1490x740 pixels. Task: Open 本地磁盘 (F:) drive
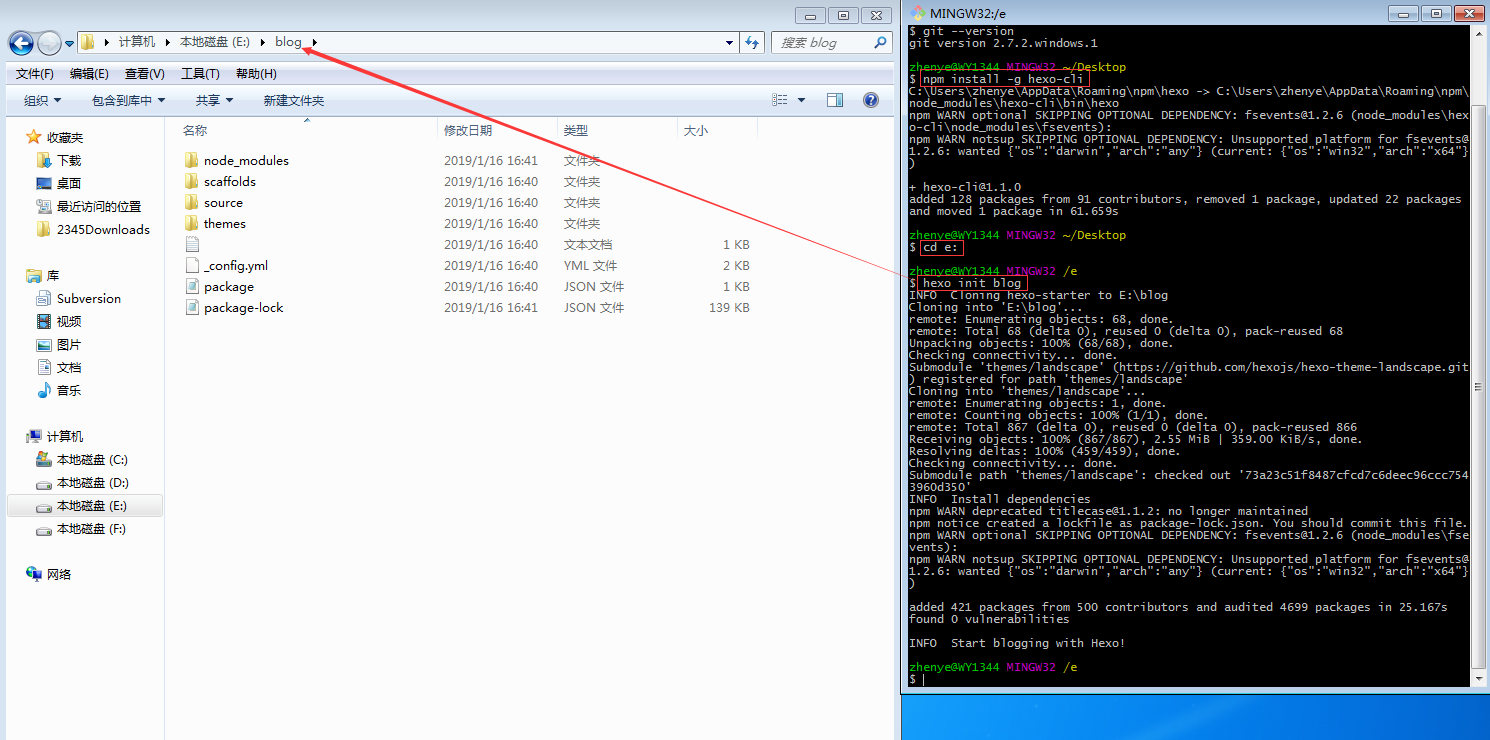pos(91,529)
